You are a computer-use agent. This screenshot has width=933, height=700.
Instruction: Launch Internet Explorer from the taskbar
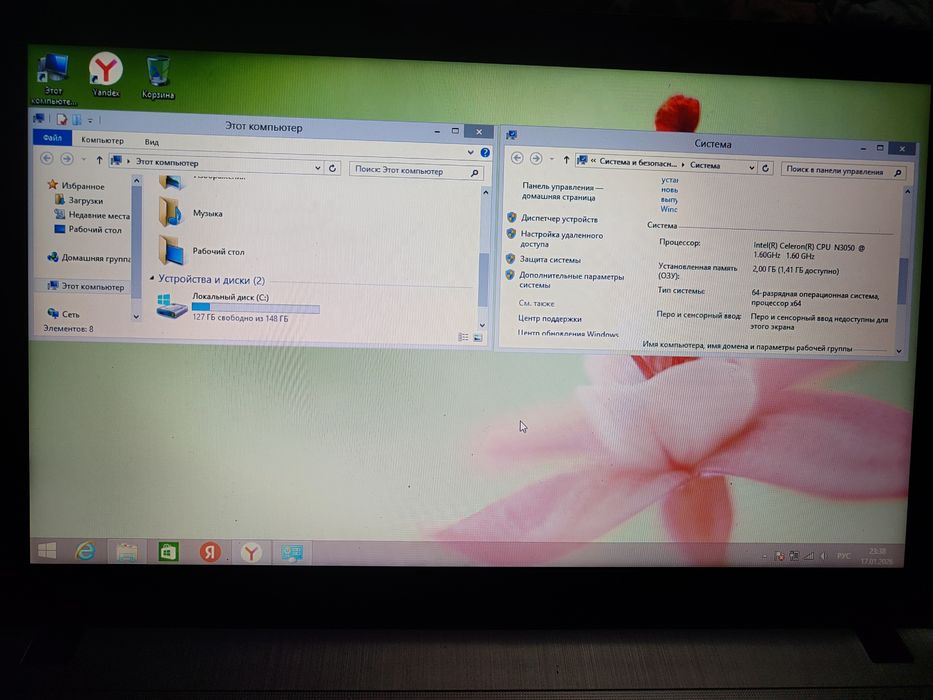click(x=85, y=552)
